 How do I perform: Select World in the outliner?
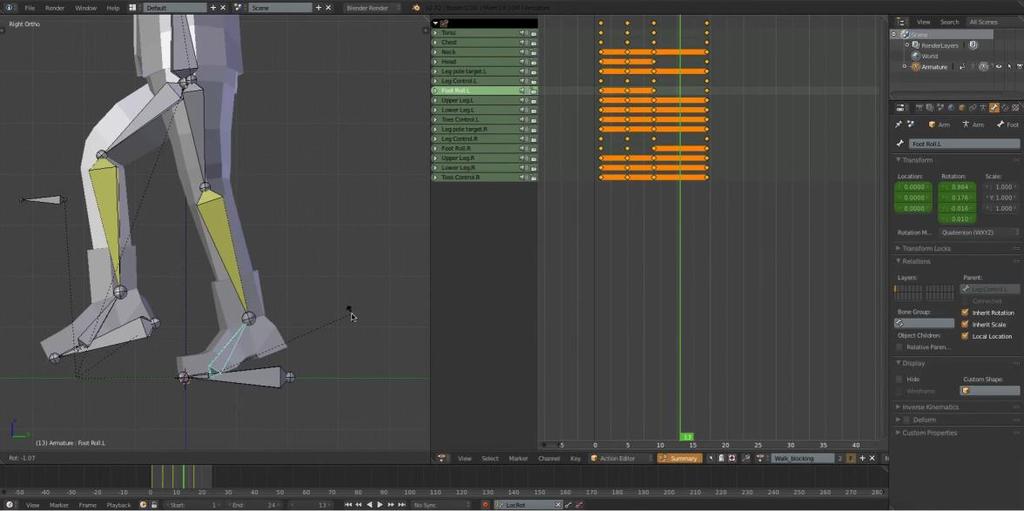[929, 56]
